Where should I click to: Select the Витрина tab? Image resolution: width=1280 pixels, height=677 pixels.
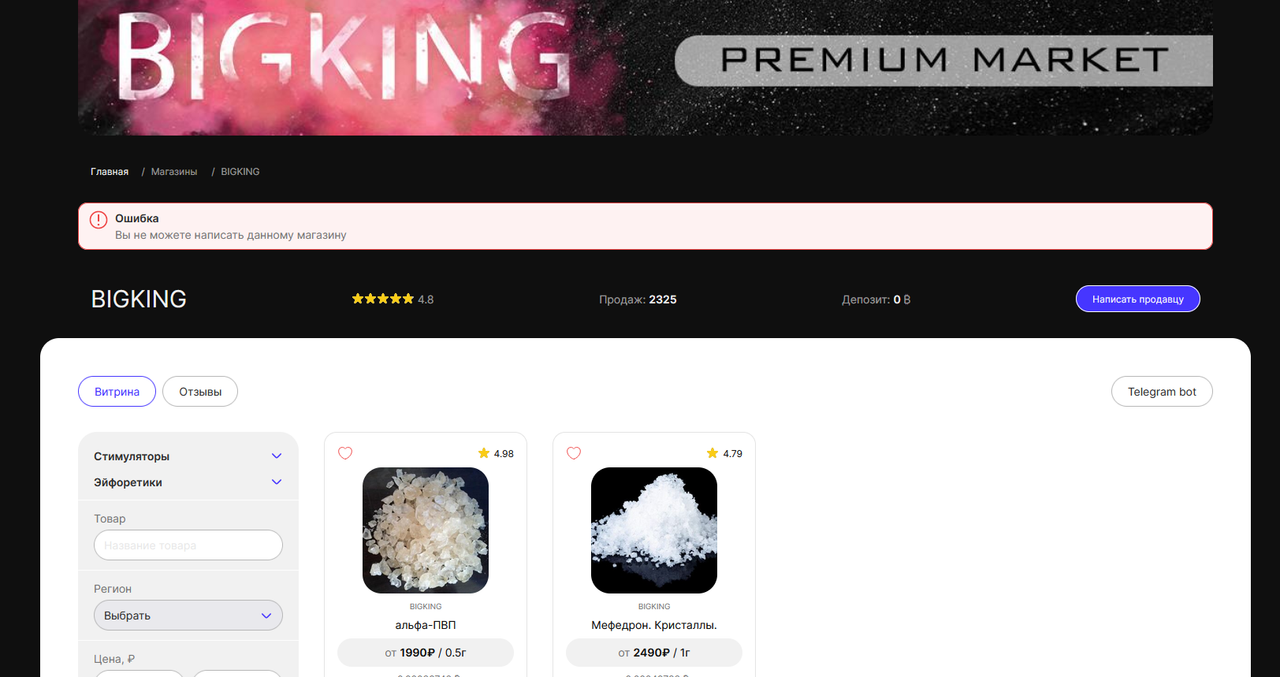pos(117,392)
